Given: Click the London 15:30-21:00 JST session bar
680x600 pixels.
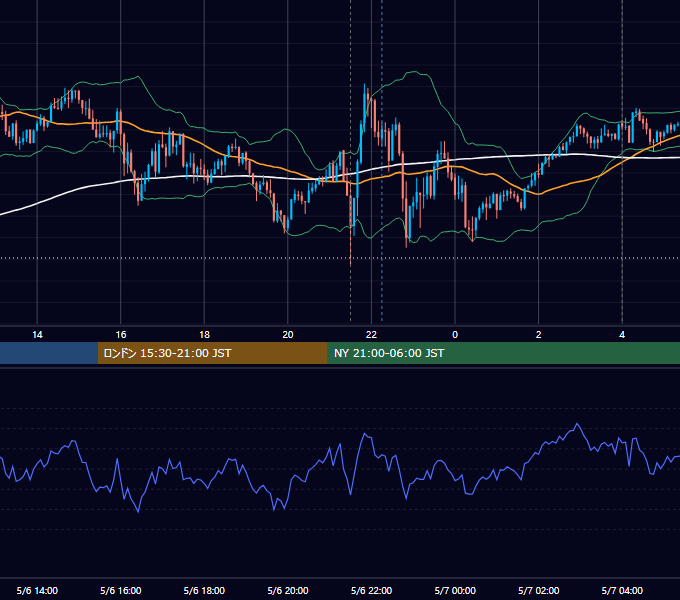Looking at the screenshot, I should coord(212,353).
